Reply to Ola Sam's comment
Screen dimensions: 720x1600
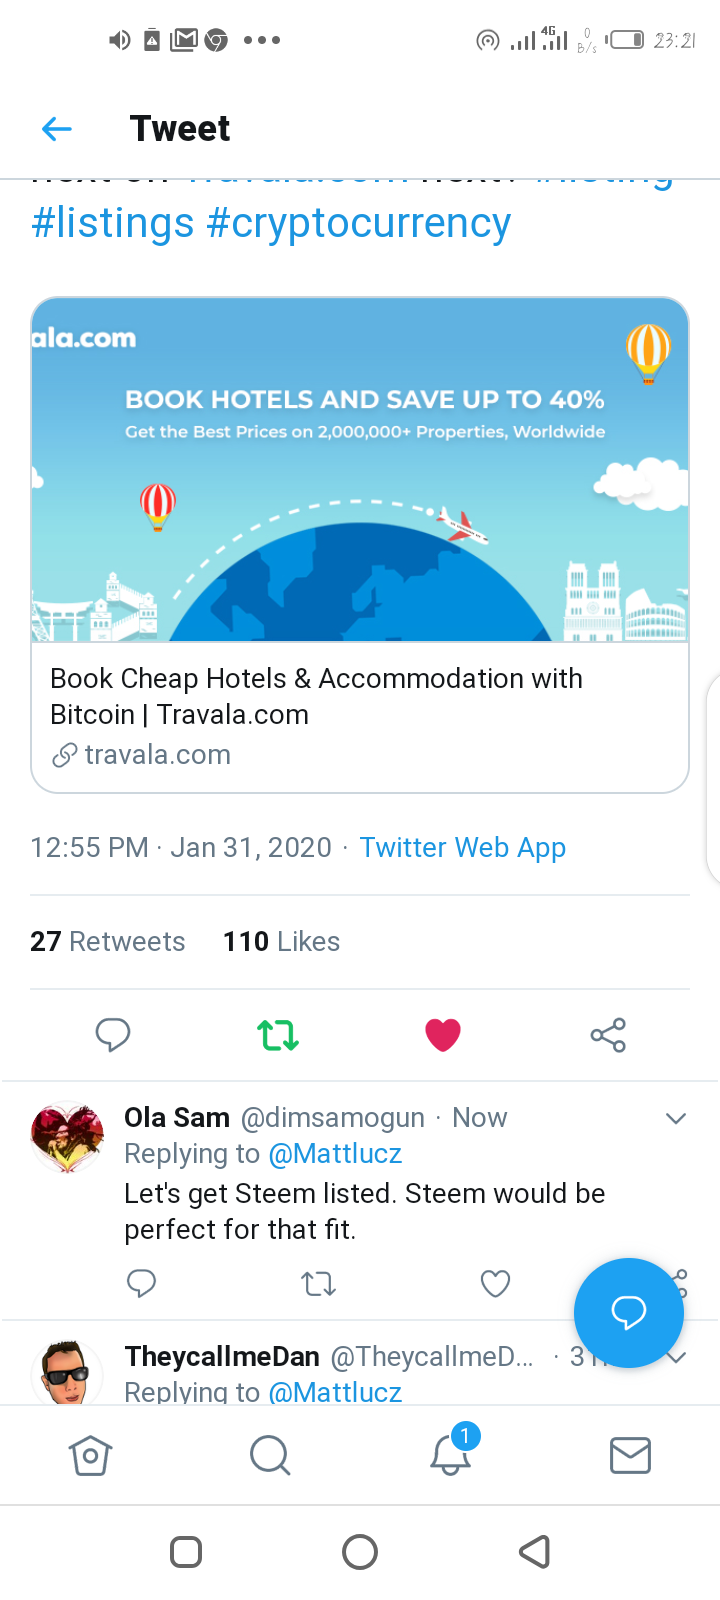click(x=142, y=1283)
